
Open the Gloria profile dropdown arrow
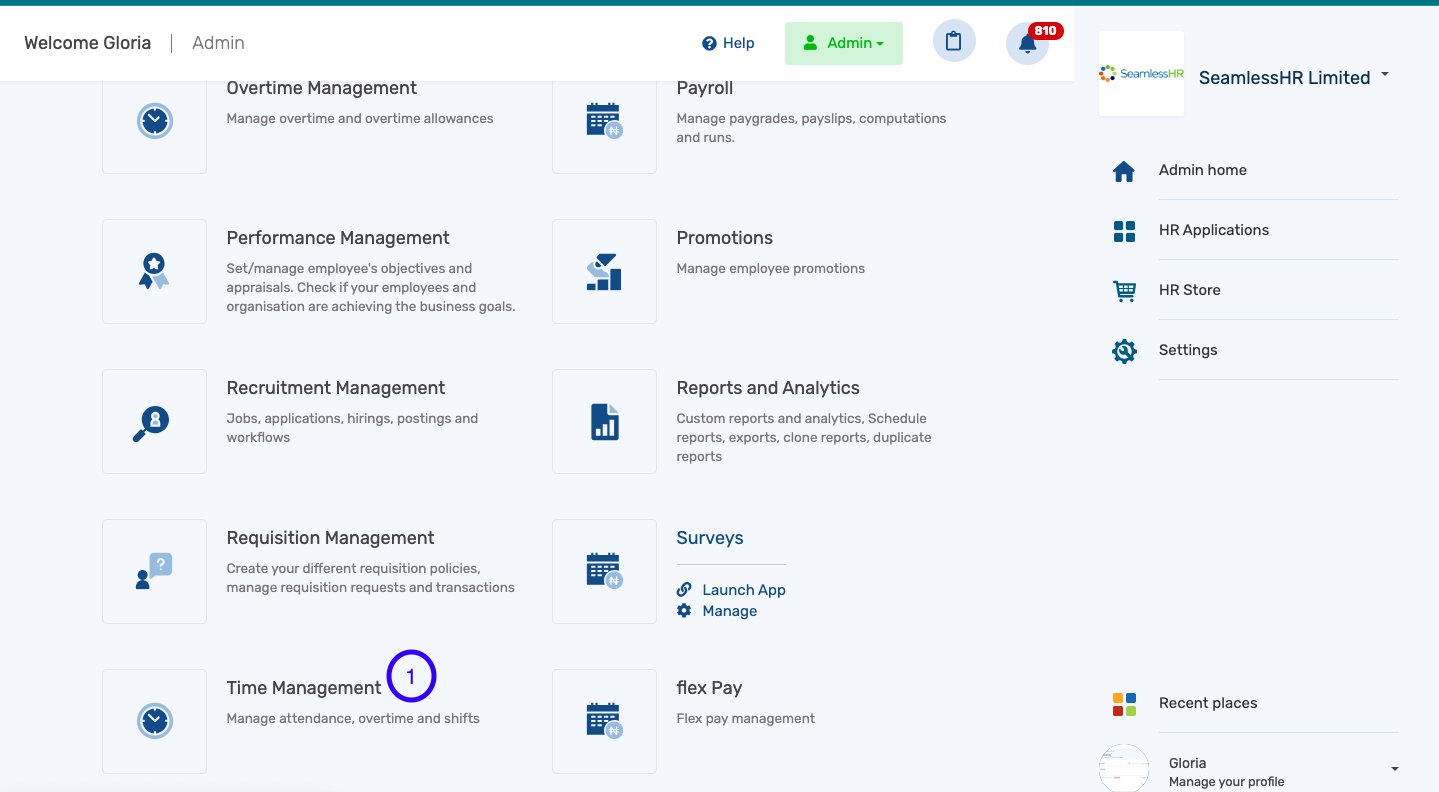(1393, 768)
